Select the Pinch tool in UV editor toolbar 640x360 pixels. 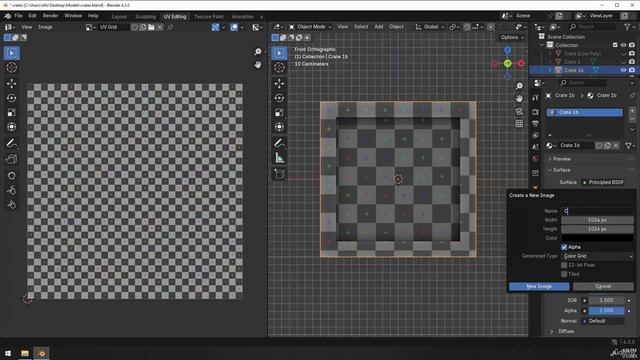[x=11, y=204]
